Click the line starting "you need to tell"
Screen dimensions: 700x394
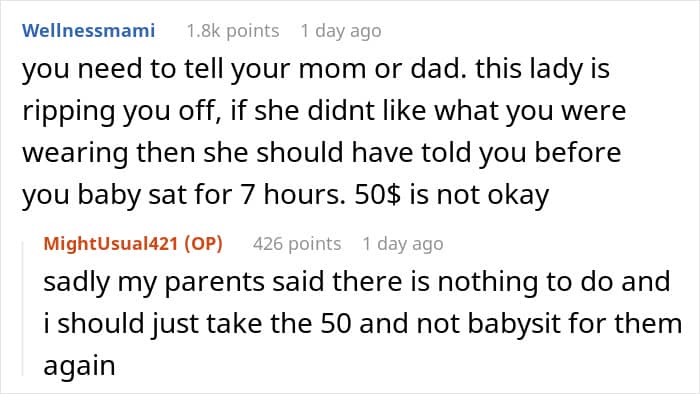316,70
